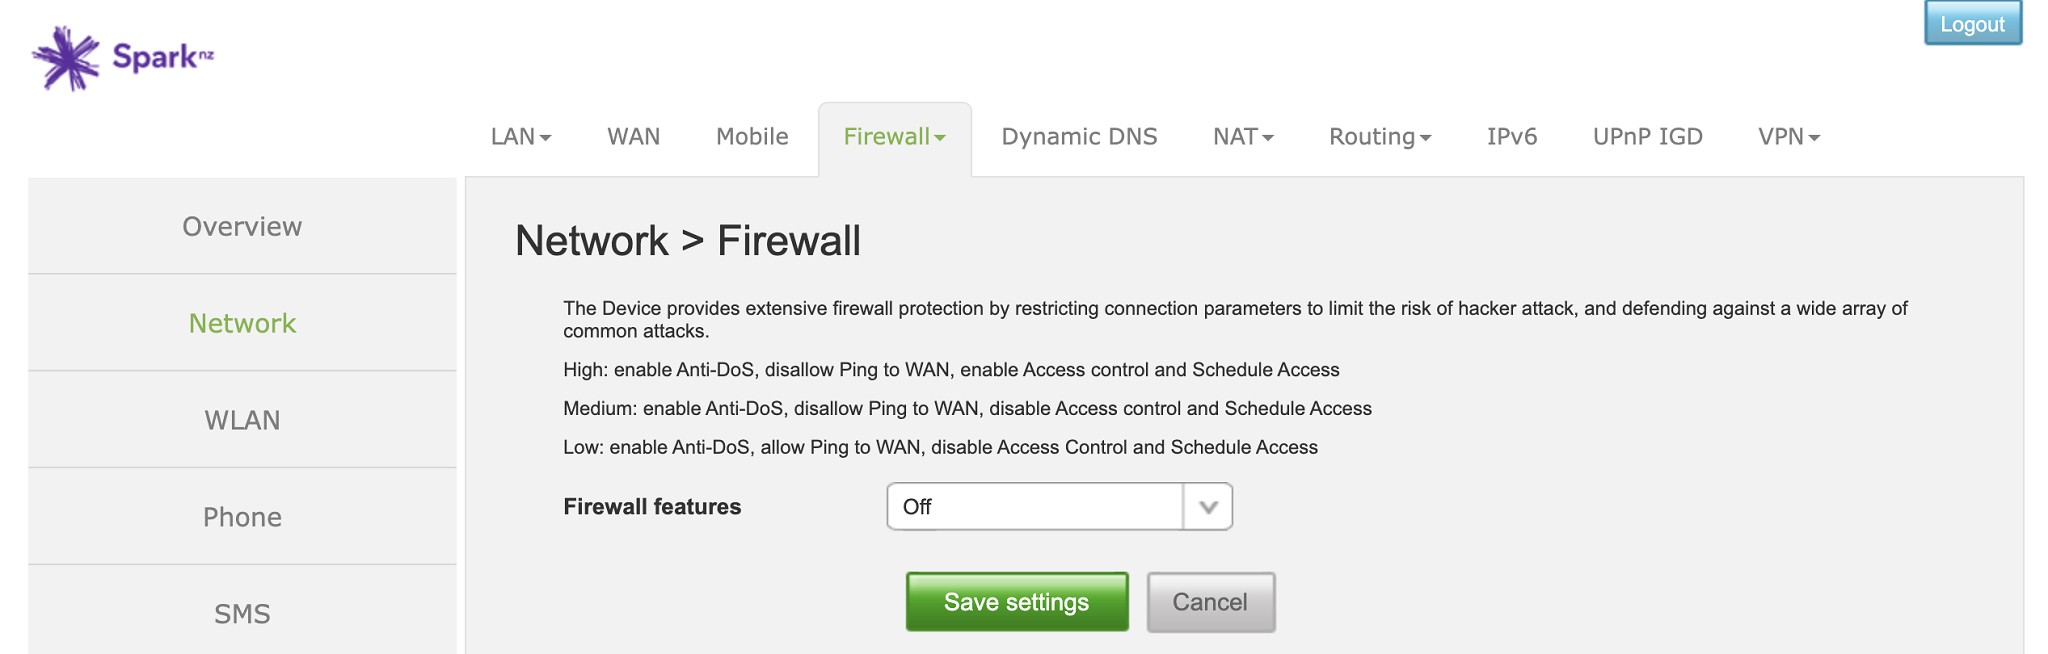Expand the Routing tab menu
Image resolution: width=2048 pixels, height=654 pixels.
point(1379,137)
